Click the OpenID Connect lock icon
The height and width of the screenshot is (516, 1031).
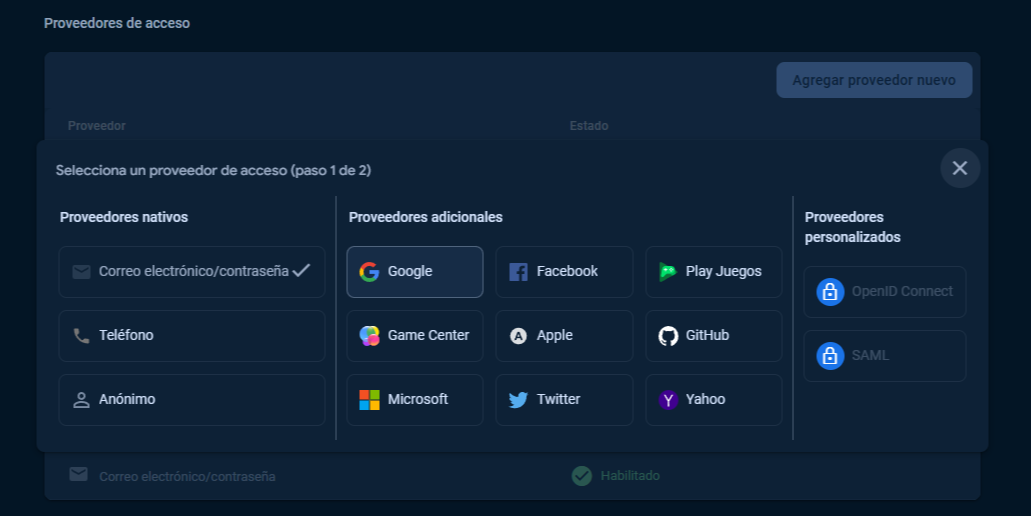(830, 291)
